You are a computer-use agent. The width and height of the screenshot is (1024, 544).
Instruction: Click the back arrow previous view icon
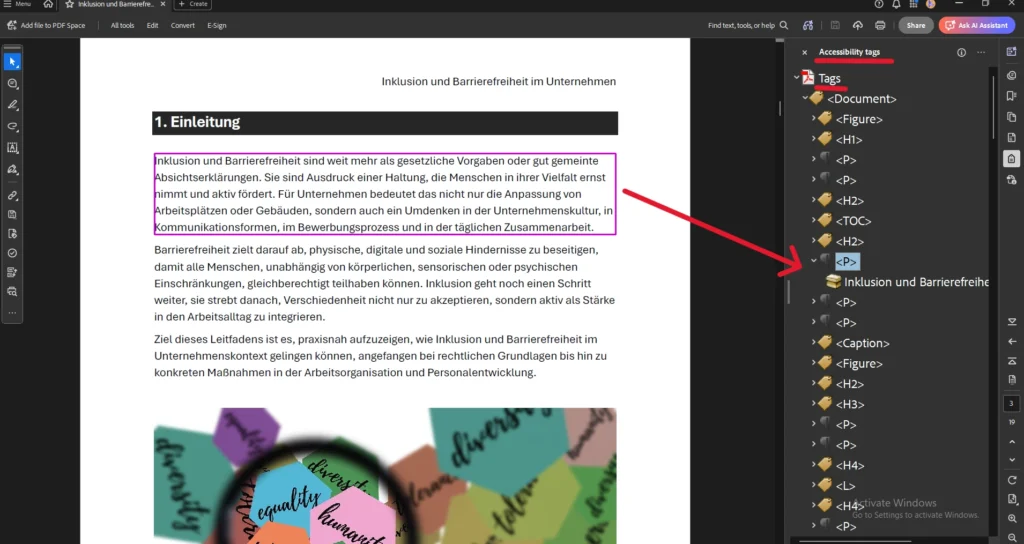pyautogui.click(x=1012, y=342)
